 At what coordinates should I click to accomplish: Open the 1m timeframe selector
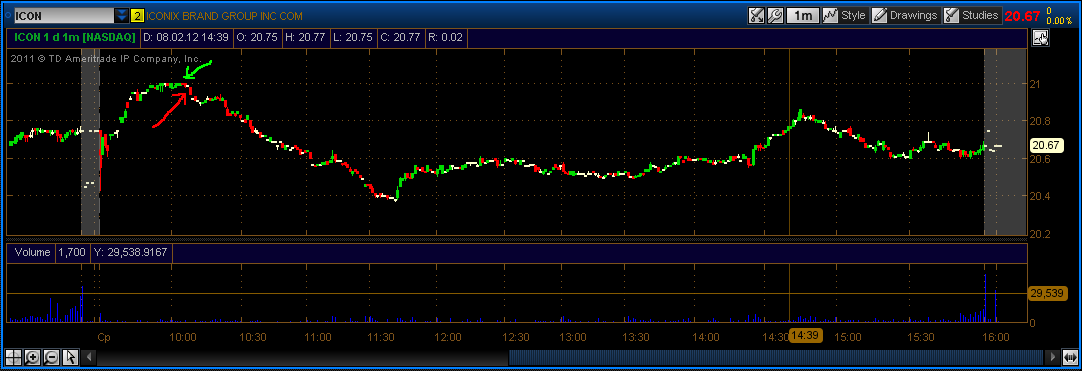pyautogui.click(x=803, y=15)
